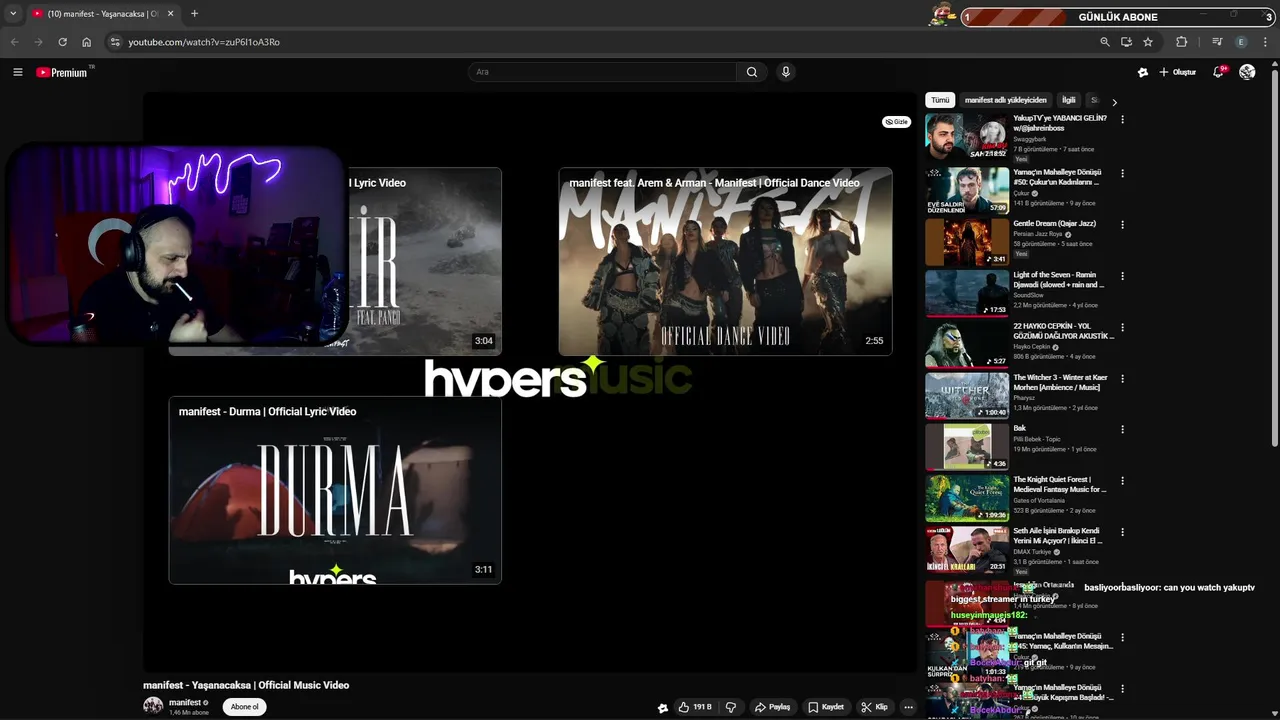Viewport: 1280px width, 720px height.
Task: Open the browser home page
Action: [x=86, y=42]
